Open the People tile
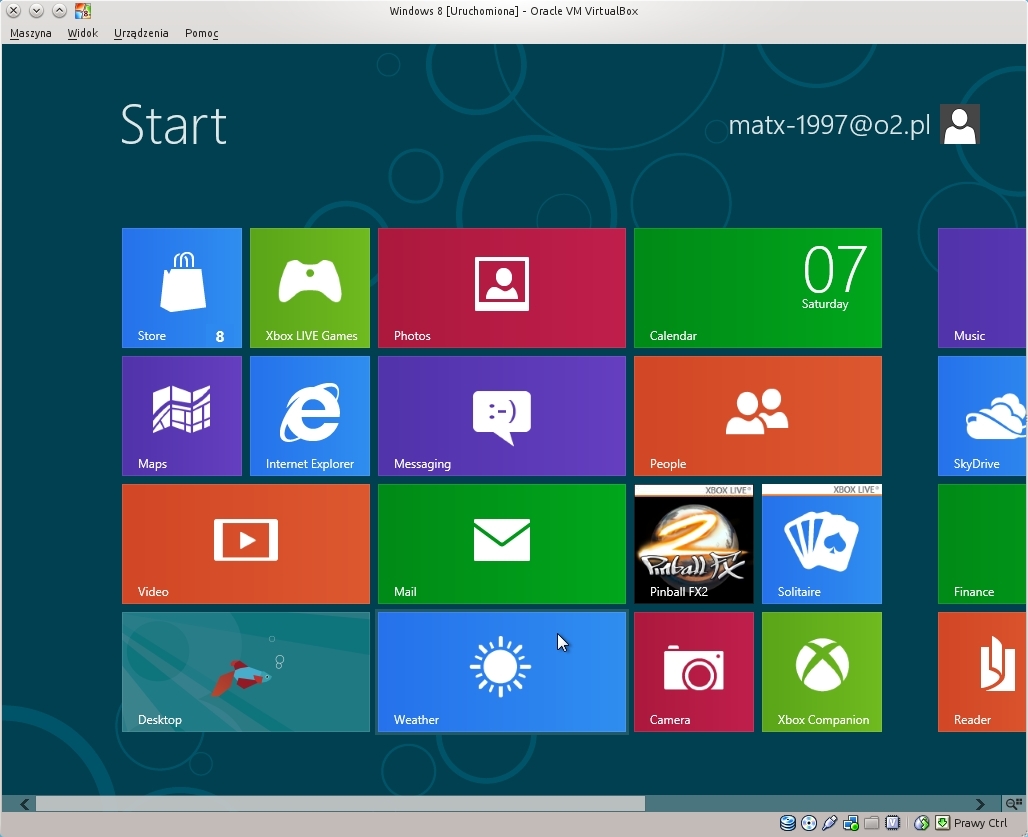The image size is (1028, 837). point(758,416)
